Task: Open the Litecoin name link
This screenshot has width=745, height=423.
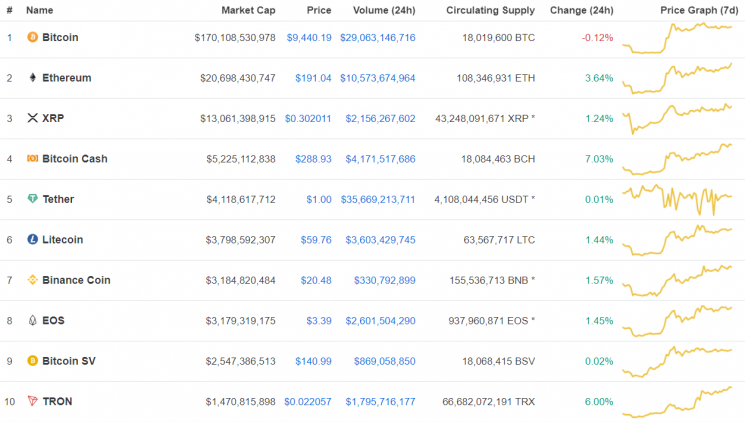Action: (x=63, y=240)
